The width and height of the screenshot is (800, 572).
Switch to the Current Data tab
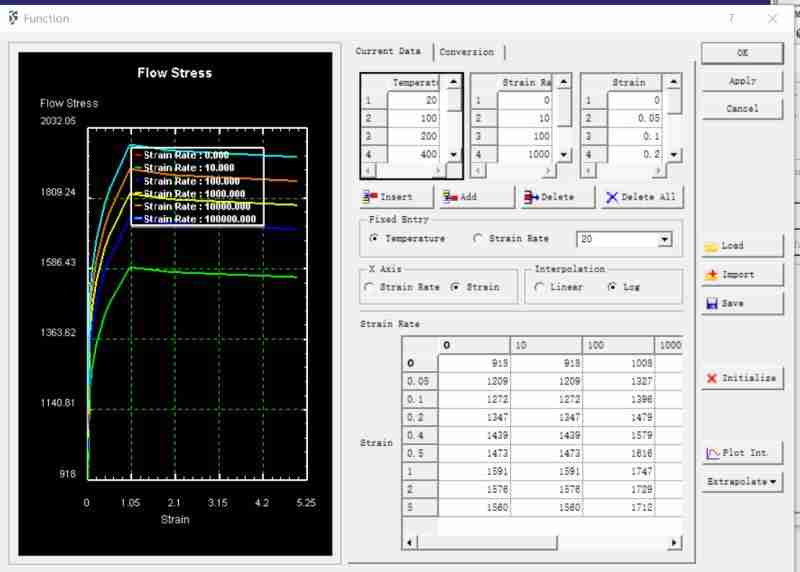tap(389, 52)
